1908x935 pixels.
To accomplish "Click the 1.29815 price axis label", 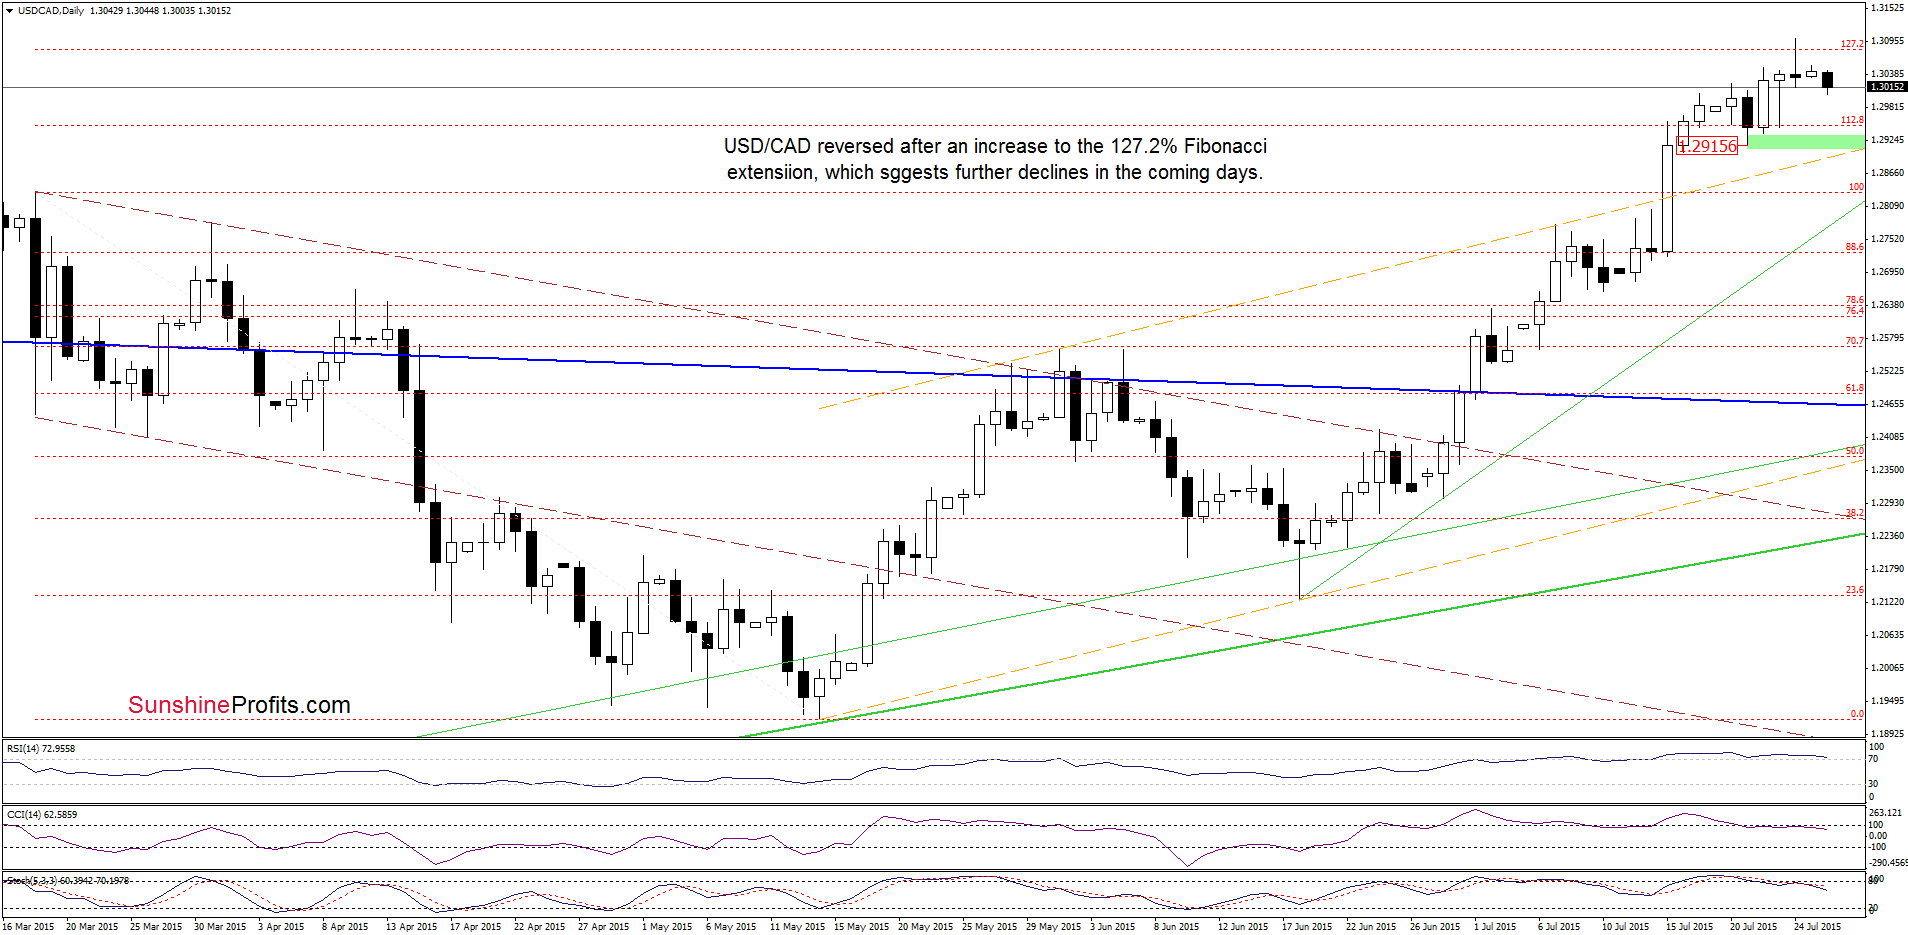I will 1887,107.
